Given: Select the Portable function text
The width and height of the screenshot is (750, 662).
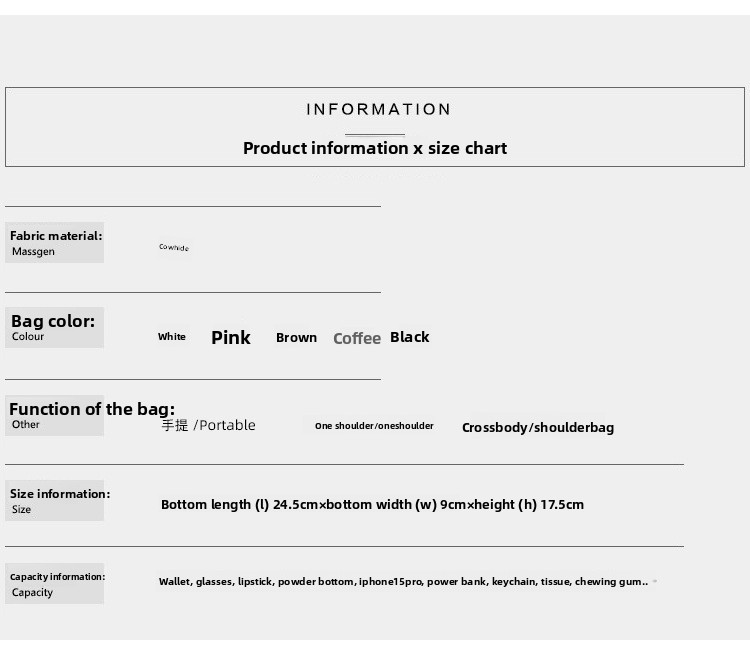Looking at the screenshot, I should point(209,425).
